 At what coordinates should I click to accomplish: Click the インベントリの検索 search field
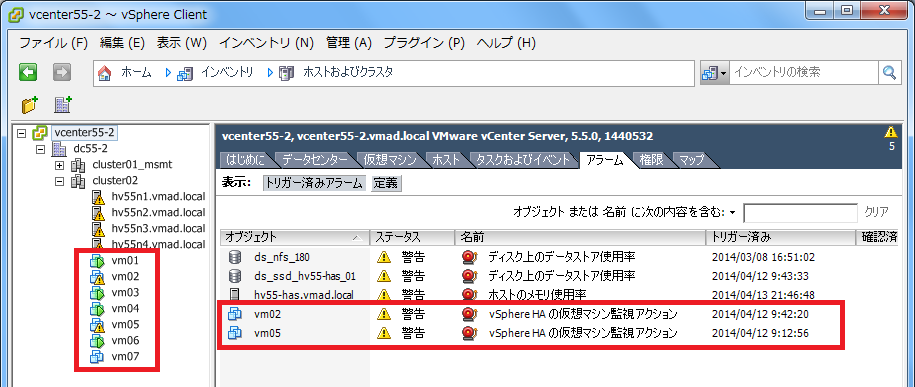pyautogui.click(x=803, y=72)
